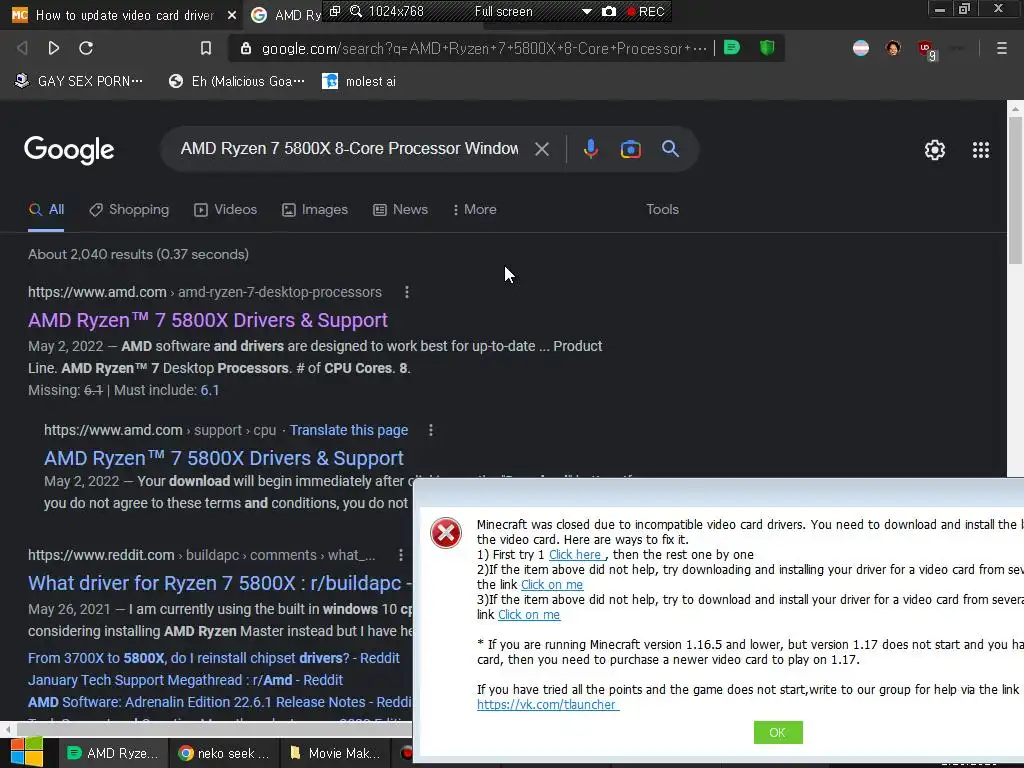The image size is (1024, 768).
Task: Click 'Click on me' link in step 3
Action: 529,615
